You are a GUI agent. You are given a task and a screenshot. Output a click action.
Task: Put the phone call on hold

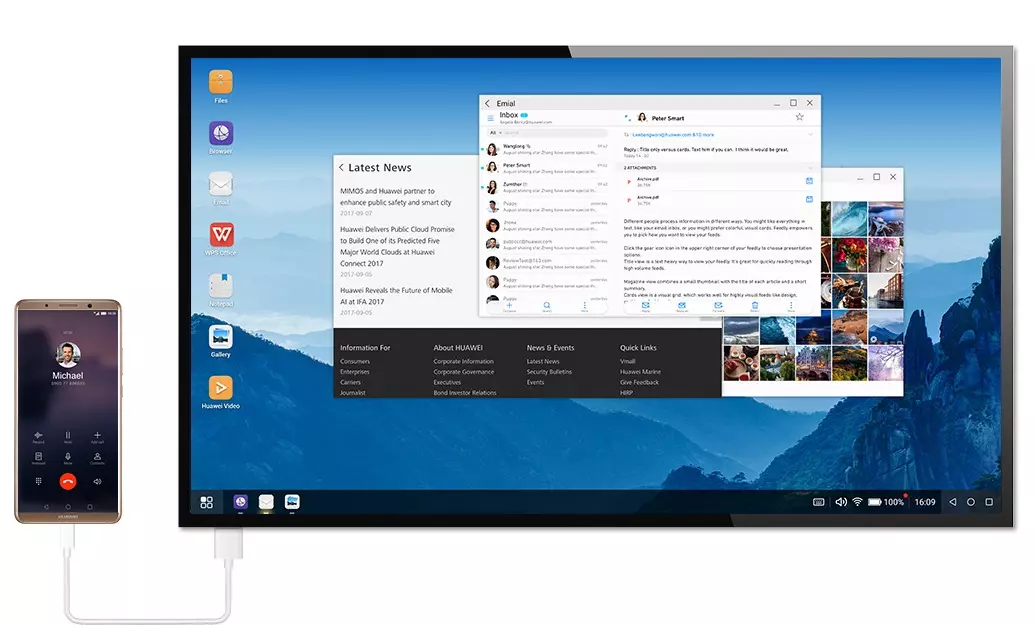(x=68, y=436)
